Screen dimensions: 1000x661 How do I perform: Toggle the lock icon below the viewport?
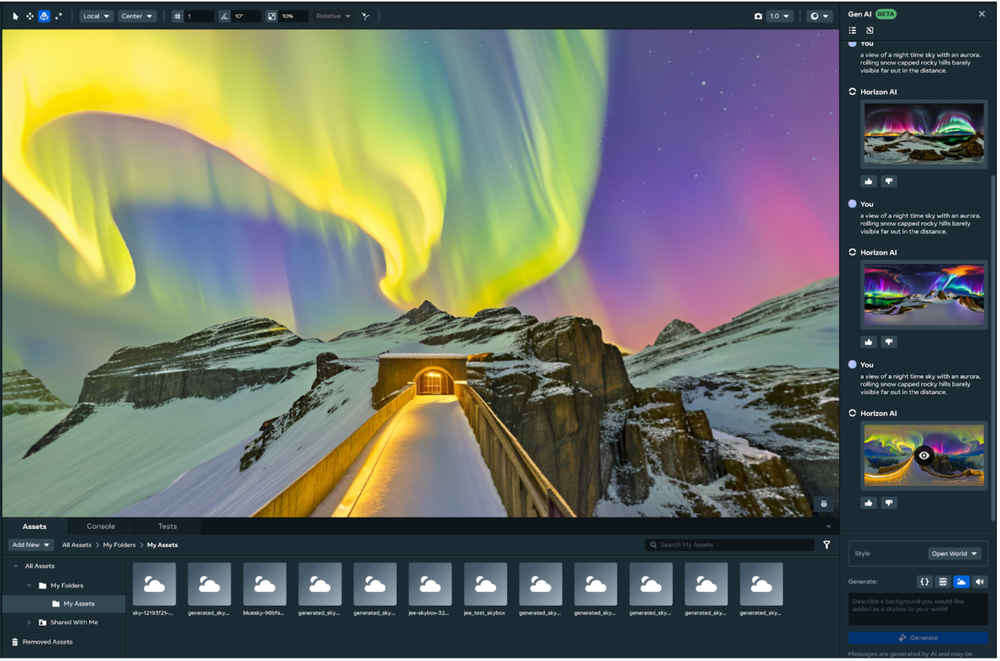[826, 503]
